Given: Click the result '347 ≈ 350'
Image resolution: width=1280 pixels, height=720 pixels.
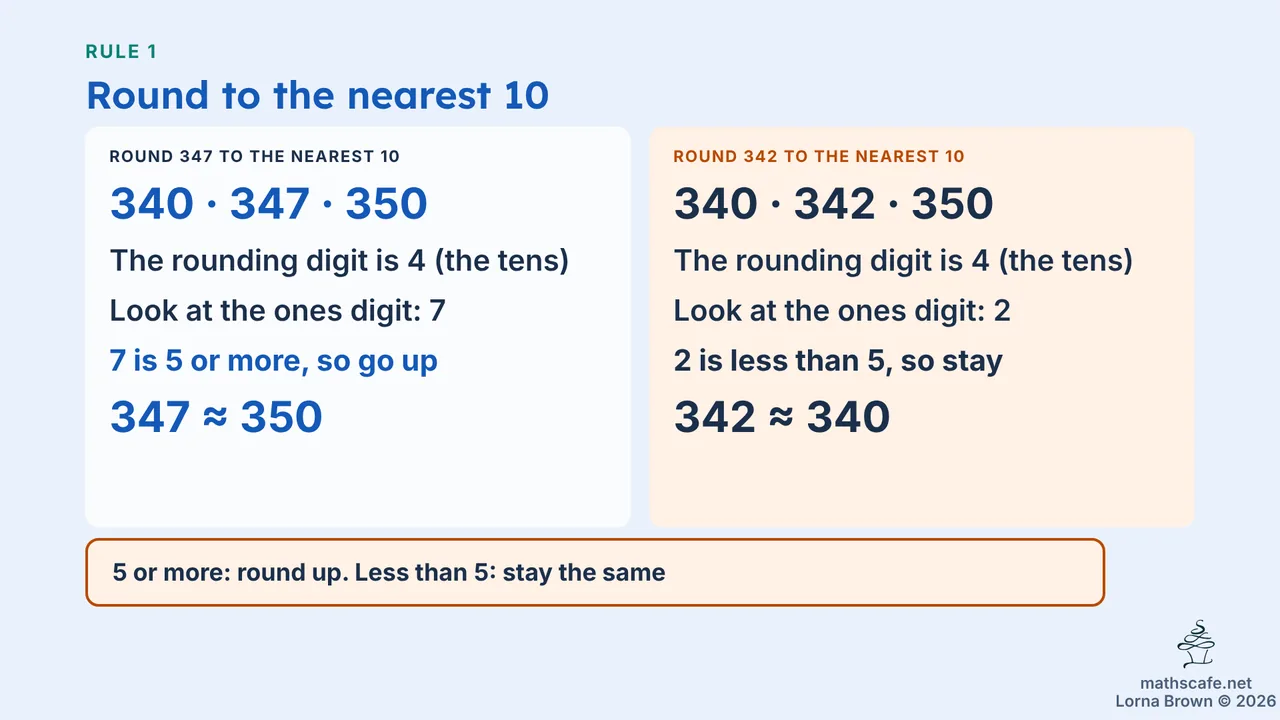Looking at the screenshot, I should (216, 417).
